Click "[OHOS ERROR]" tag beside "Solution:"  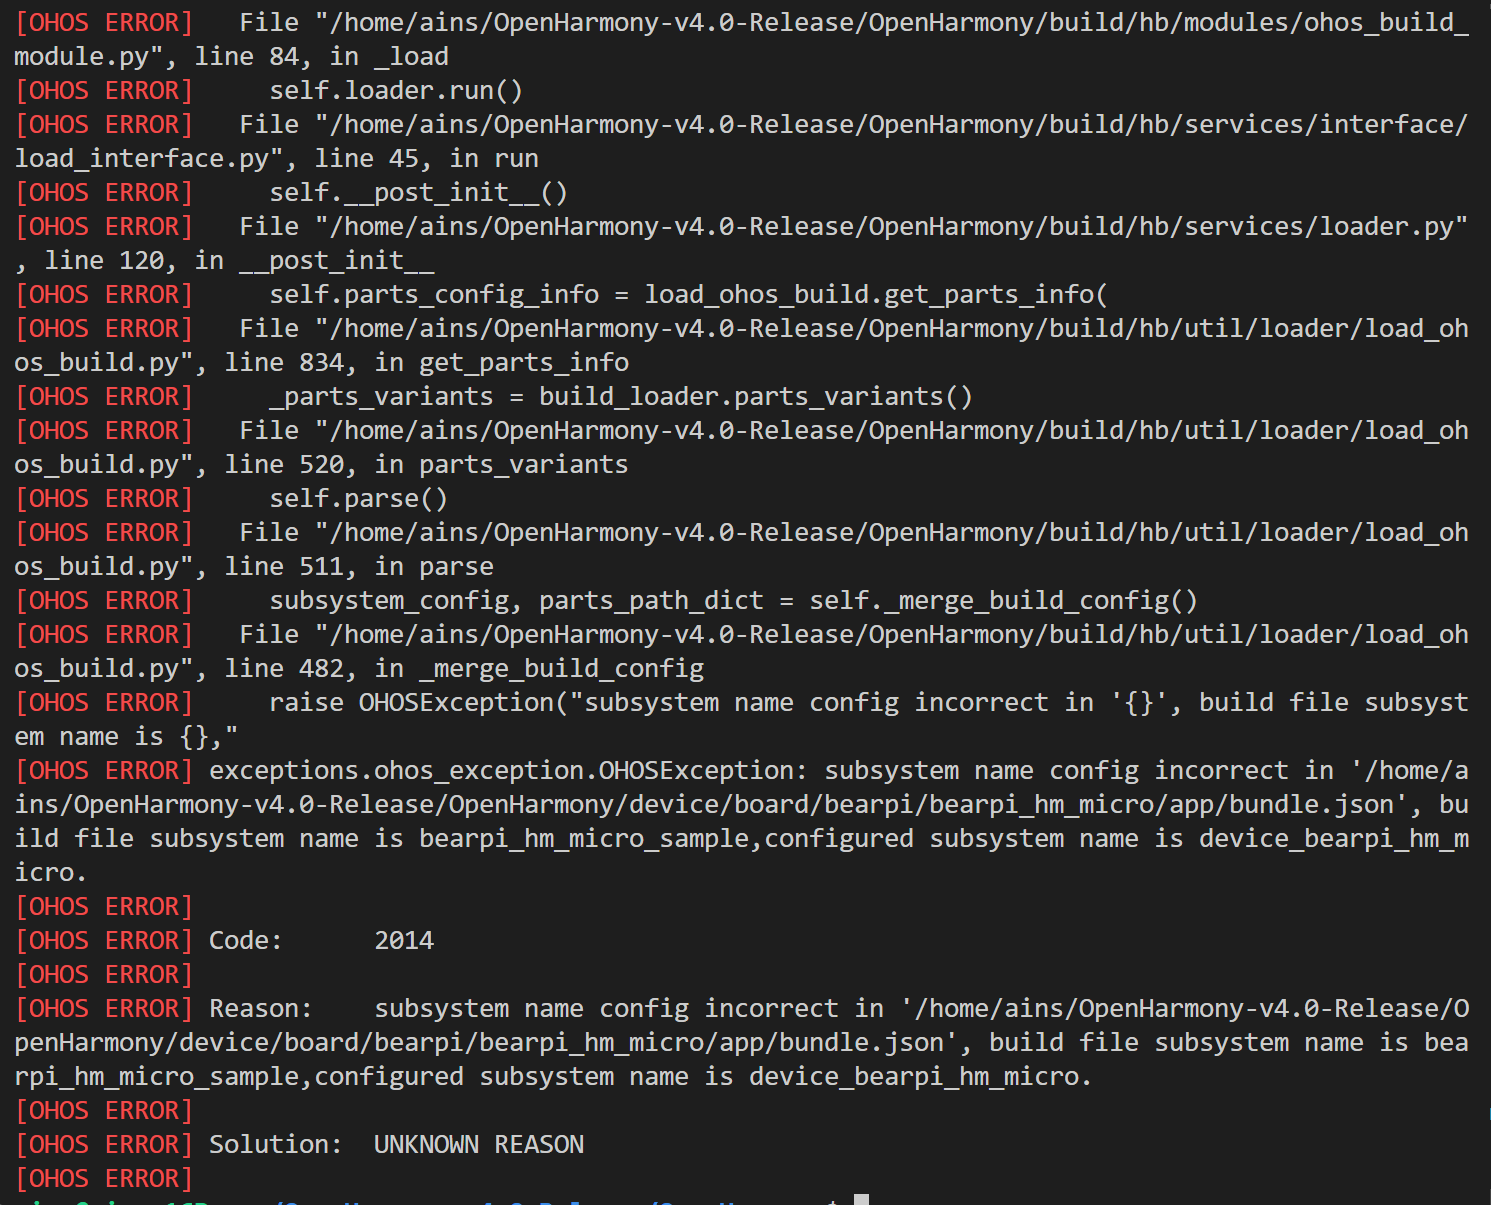click(104, 1145)
